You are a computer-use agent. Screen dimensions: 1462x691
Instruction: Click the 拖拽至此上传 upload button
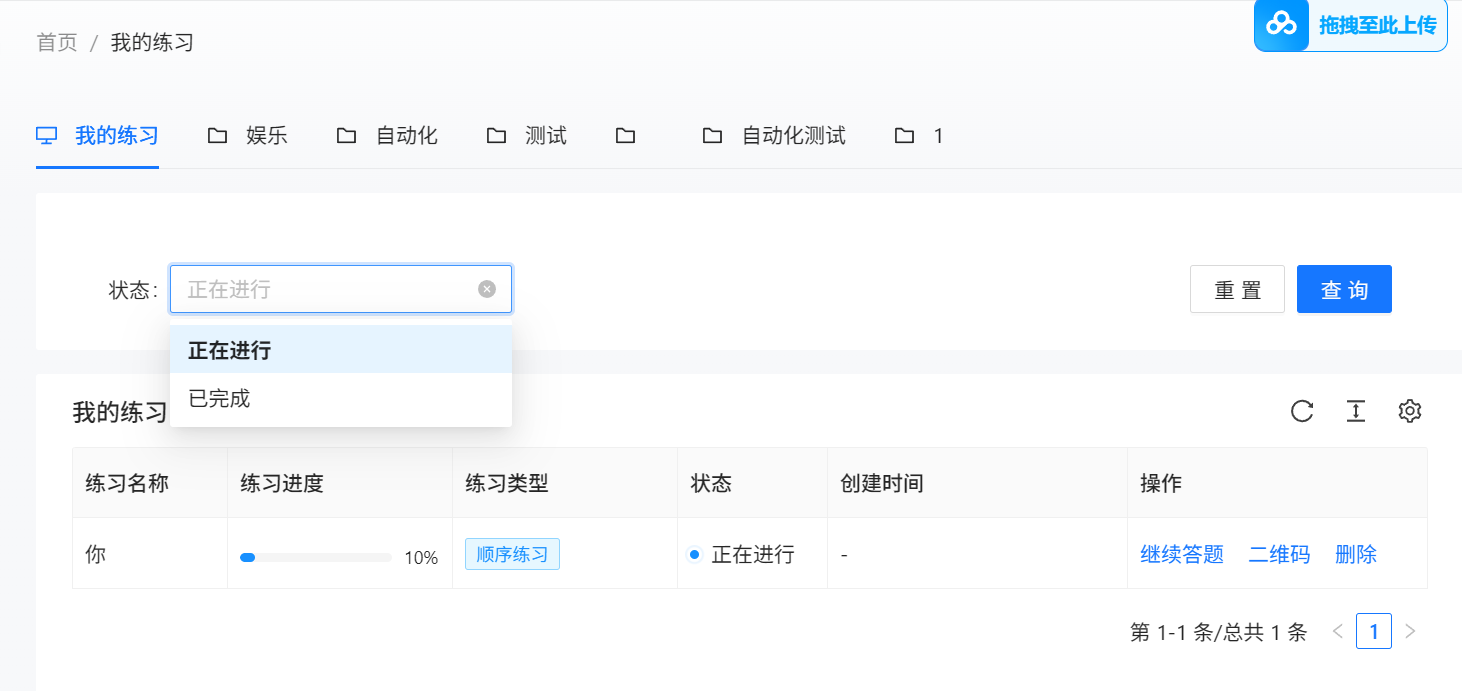(x=1351, y=25)
